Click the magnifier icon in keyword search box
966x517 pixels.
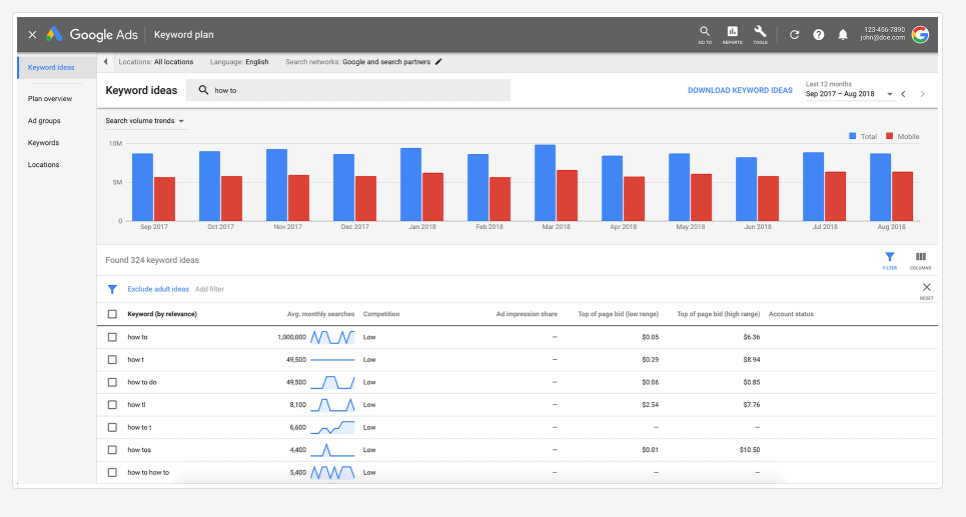[203, 90]
